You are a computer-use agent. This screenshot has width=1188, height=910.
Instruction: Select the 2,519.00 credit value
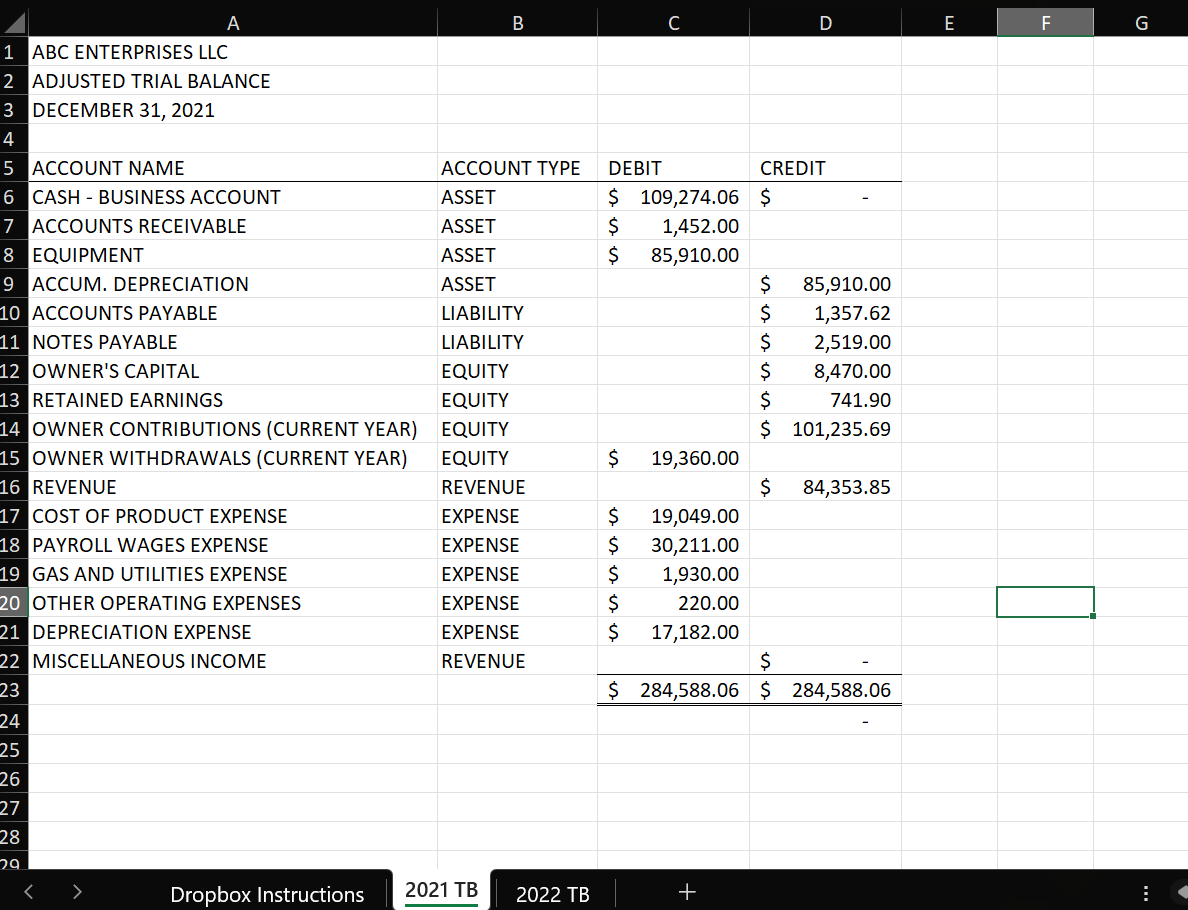pos(826,342)
